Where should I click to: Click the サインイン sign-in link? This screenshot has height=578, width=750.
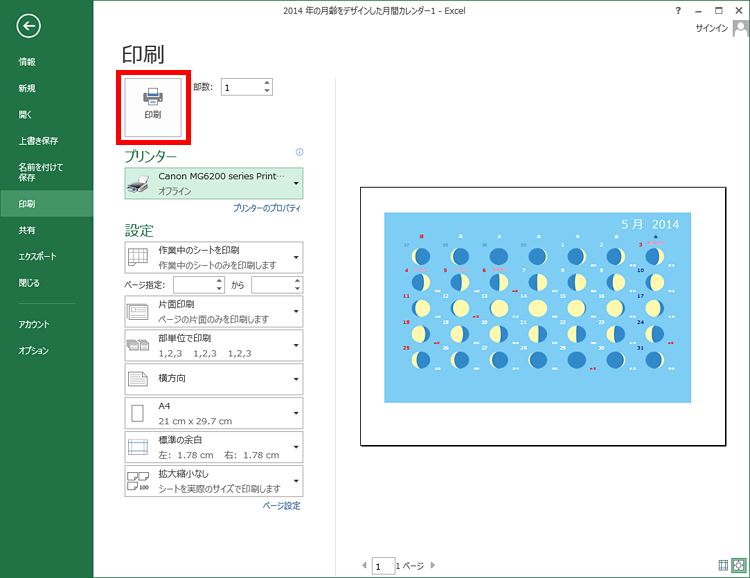pyautogui.click(x=712, y=28)
